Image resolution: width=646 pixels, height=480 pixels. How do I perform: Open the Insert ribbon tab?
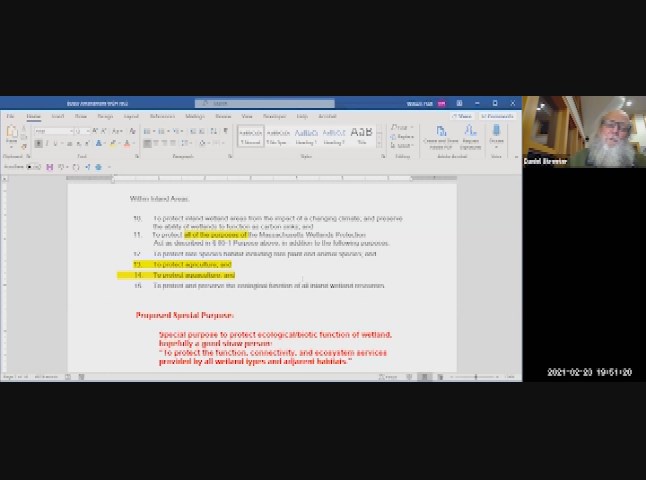pyautogui.click(x=58, y=116)
